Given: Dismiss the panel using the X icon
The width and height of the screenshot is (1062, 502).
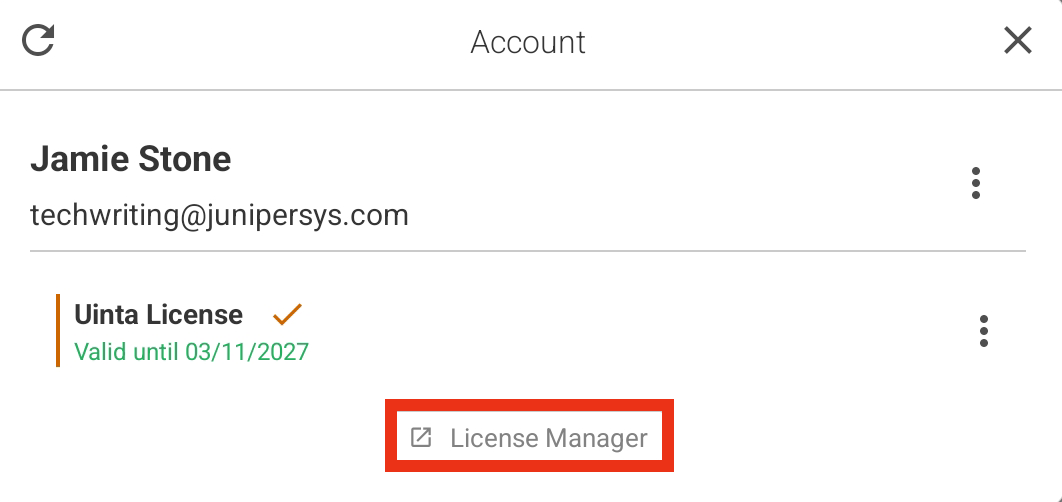Looking at the screenshot, I should 1017,41.
